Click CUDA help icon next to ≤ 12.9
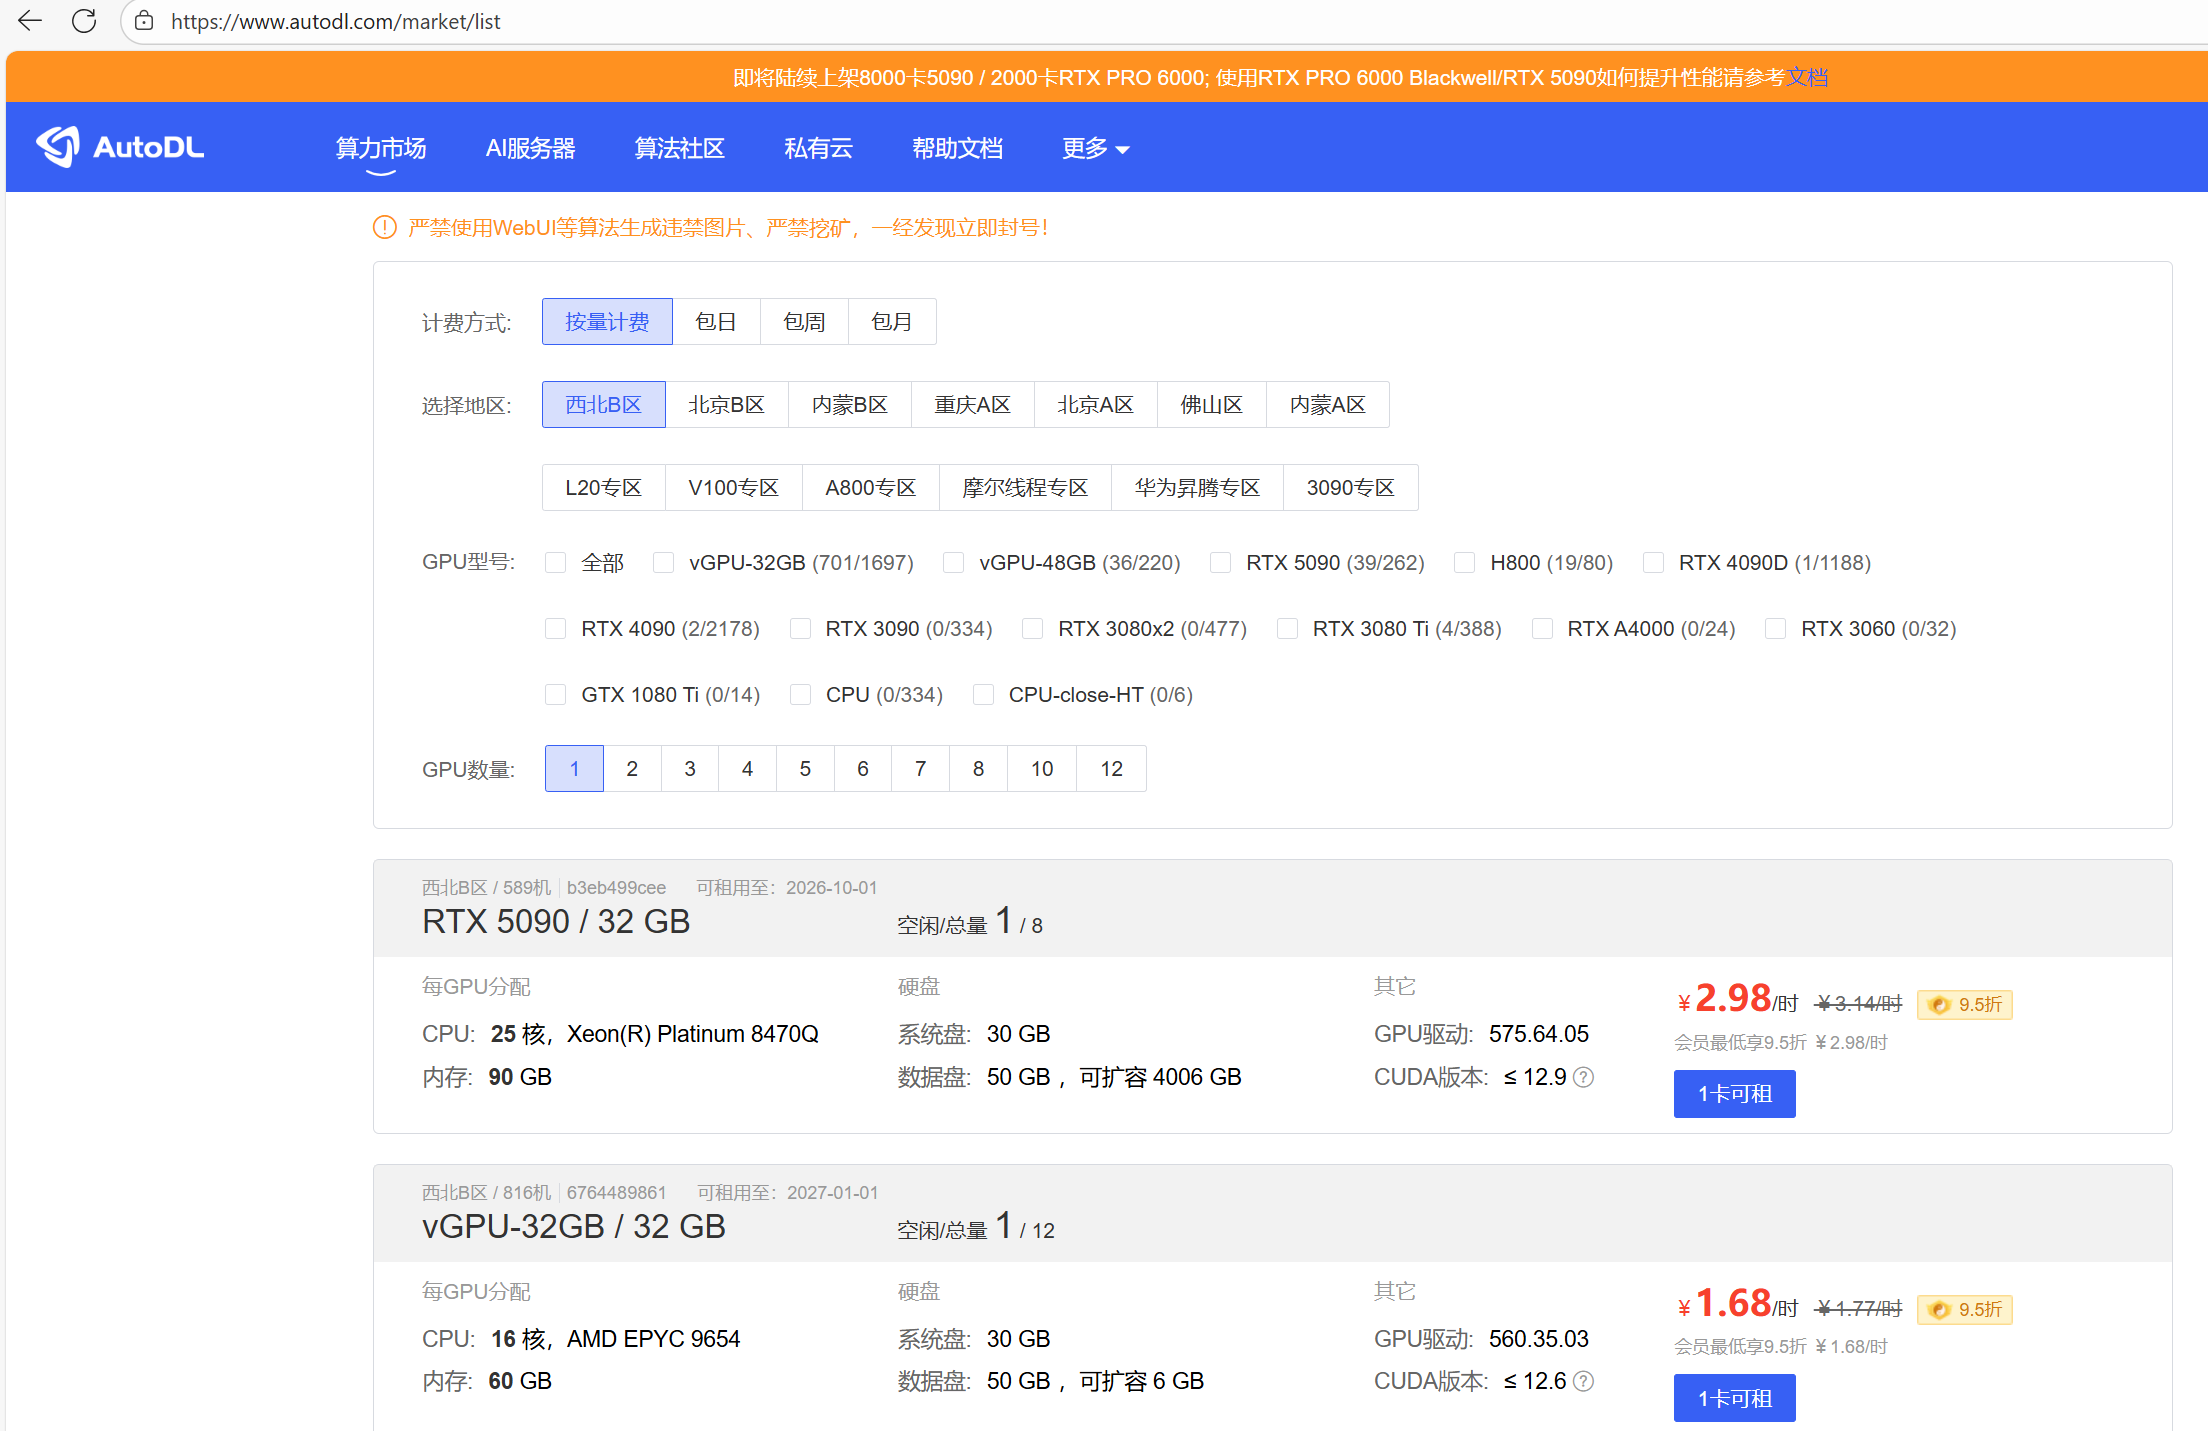Viewport: 2208px width, 1431px height. coord(1583,1077)
